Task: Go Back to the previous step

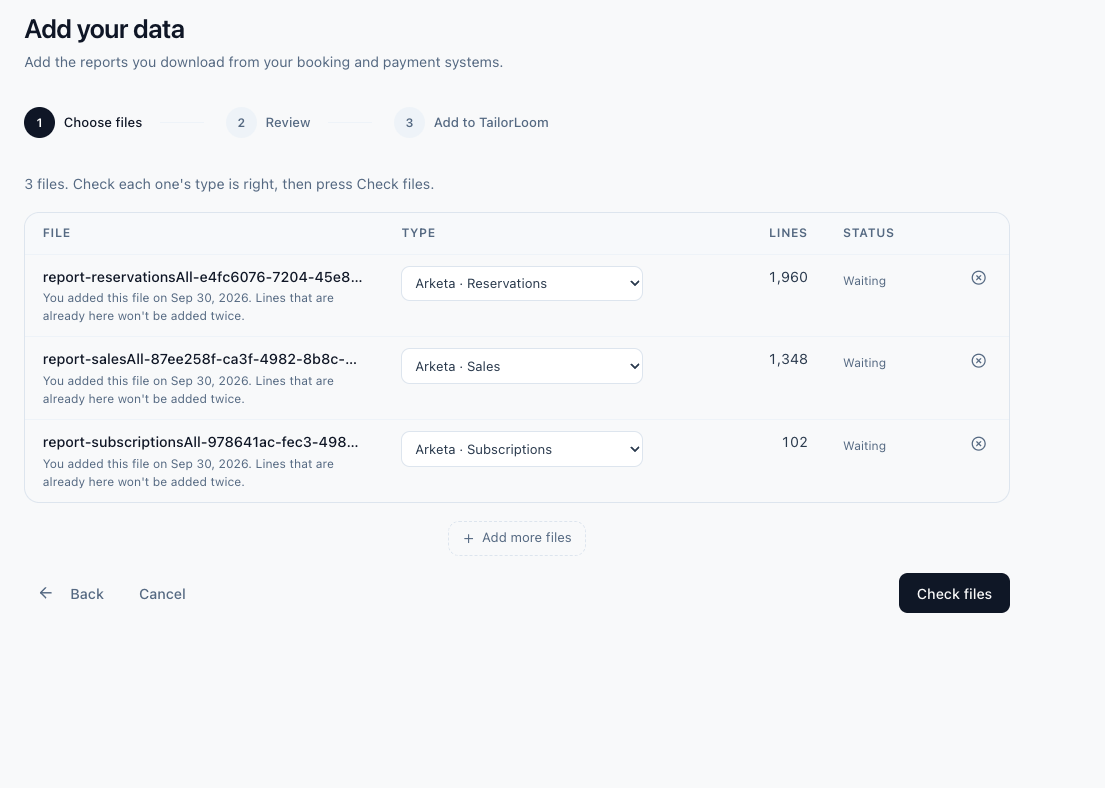Action: pos(71,593)
